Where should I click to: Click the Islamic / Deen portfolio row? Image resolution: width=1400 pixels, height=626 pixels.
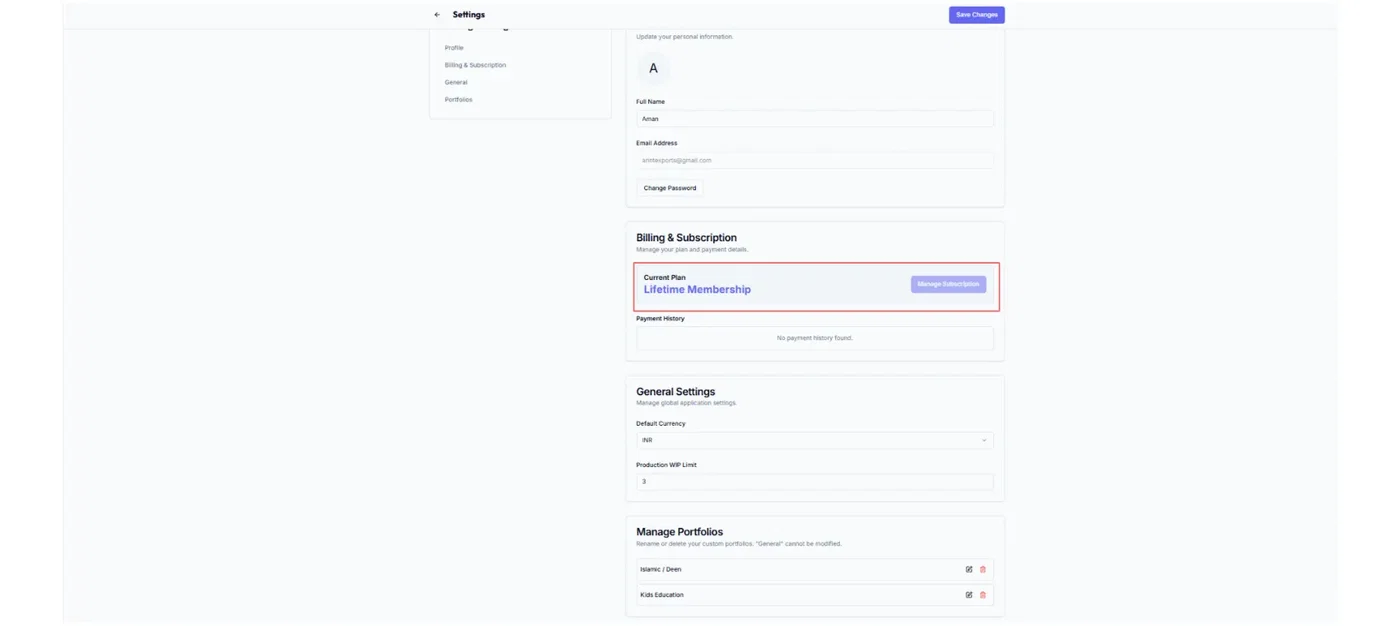(x=780, y=569)
